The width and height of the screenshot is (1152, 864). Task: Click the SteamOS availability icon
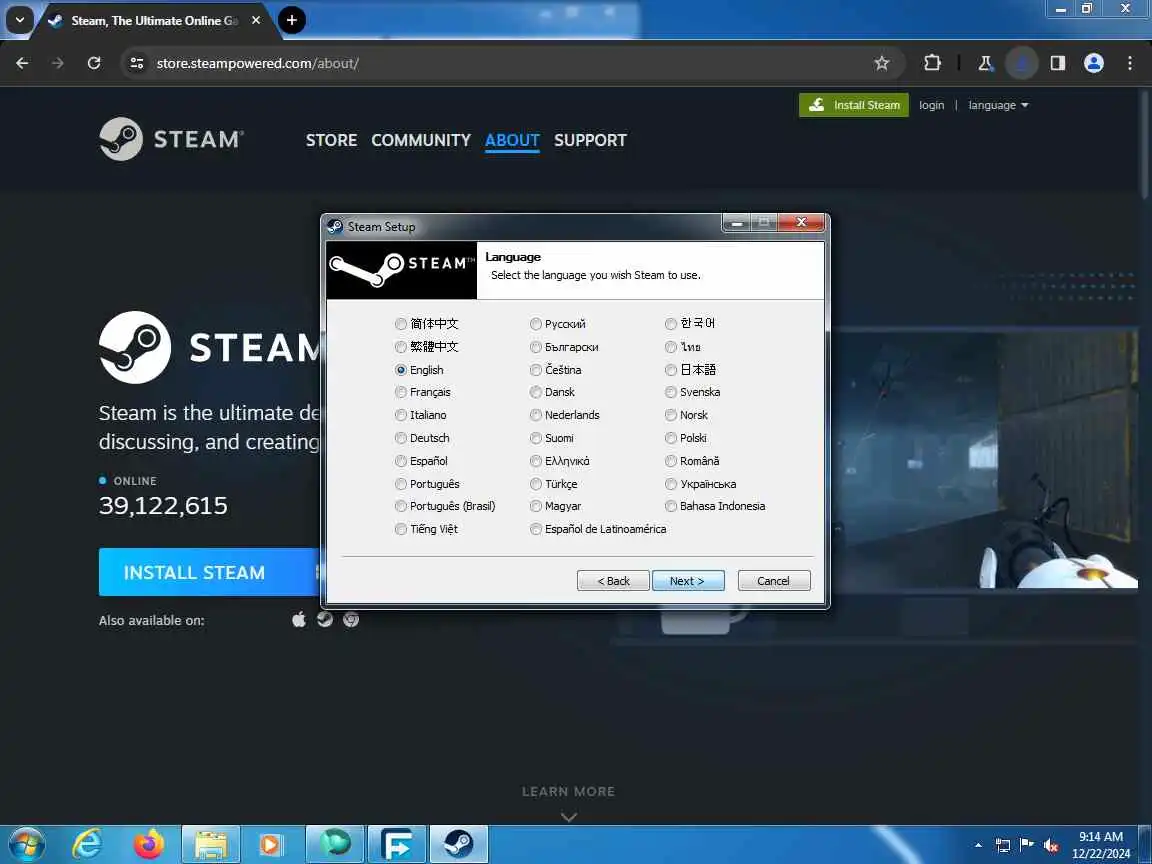(325, 619)
